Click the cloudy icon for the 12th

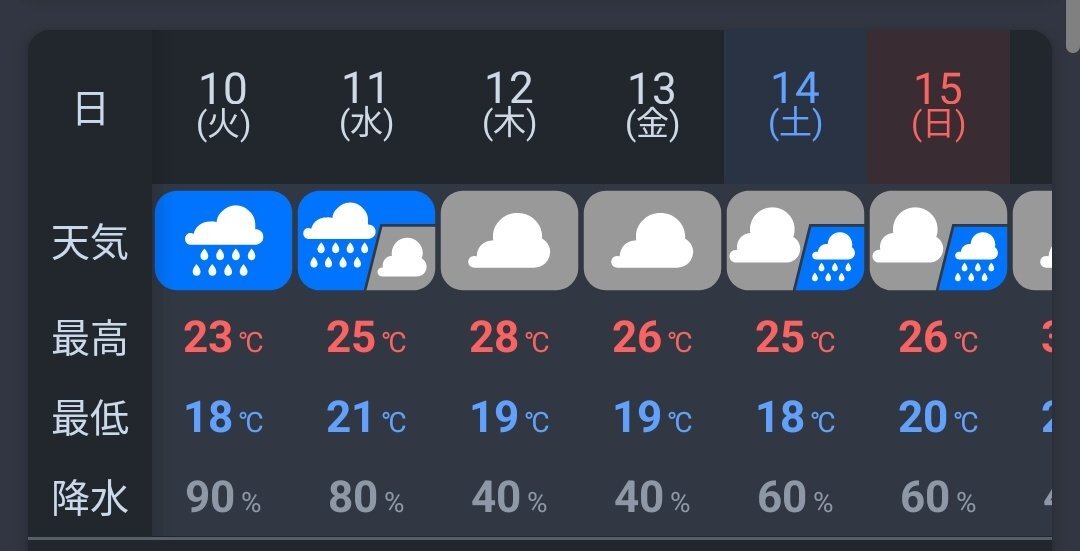[509, 240]
